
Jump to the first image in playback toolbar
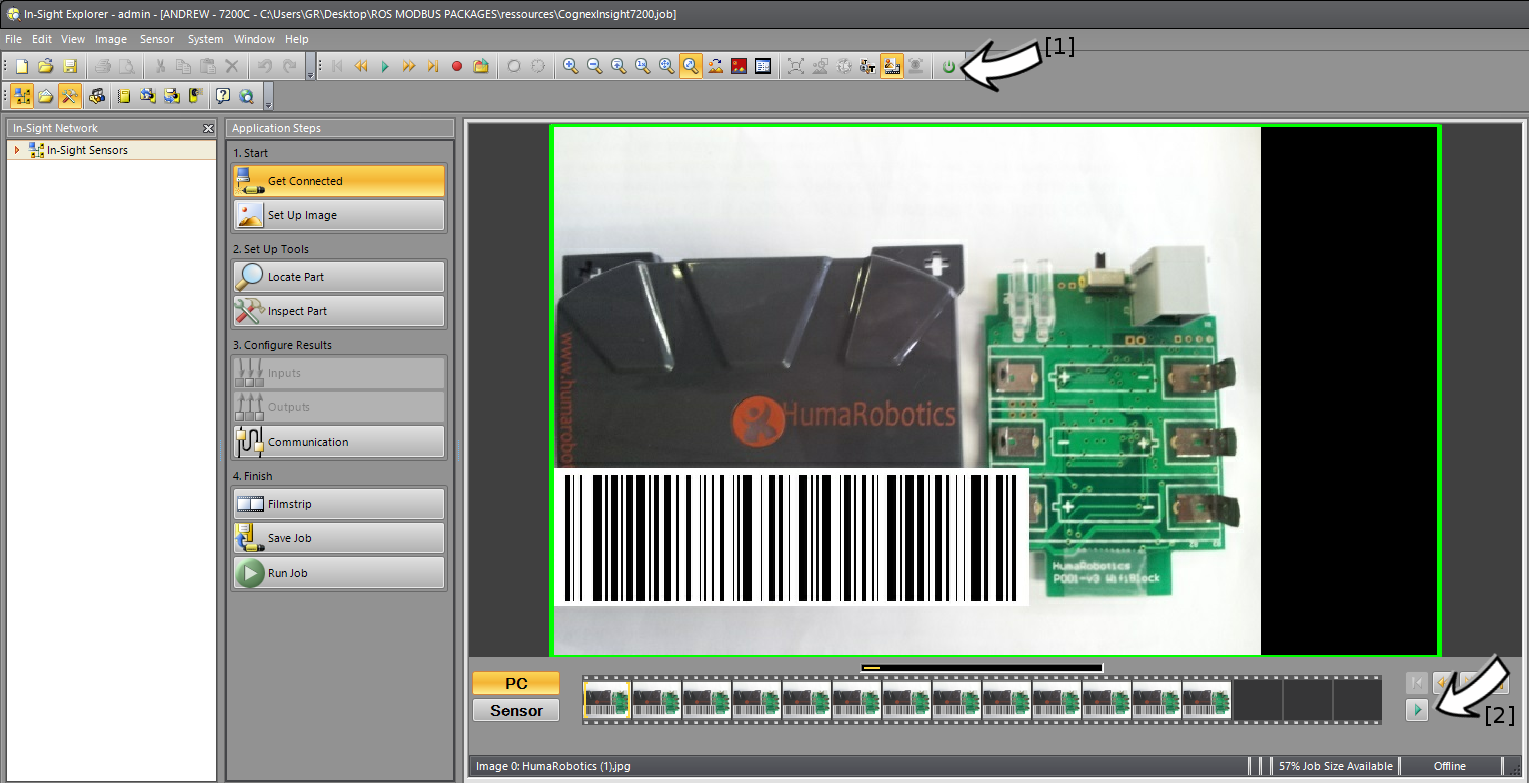(337, 66)
